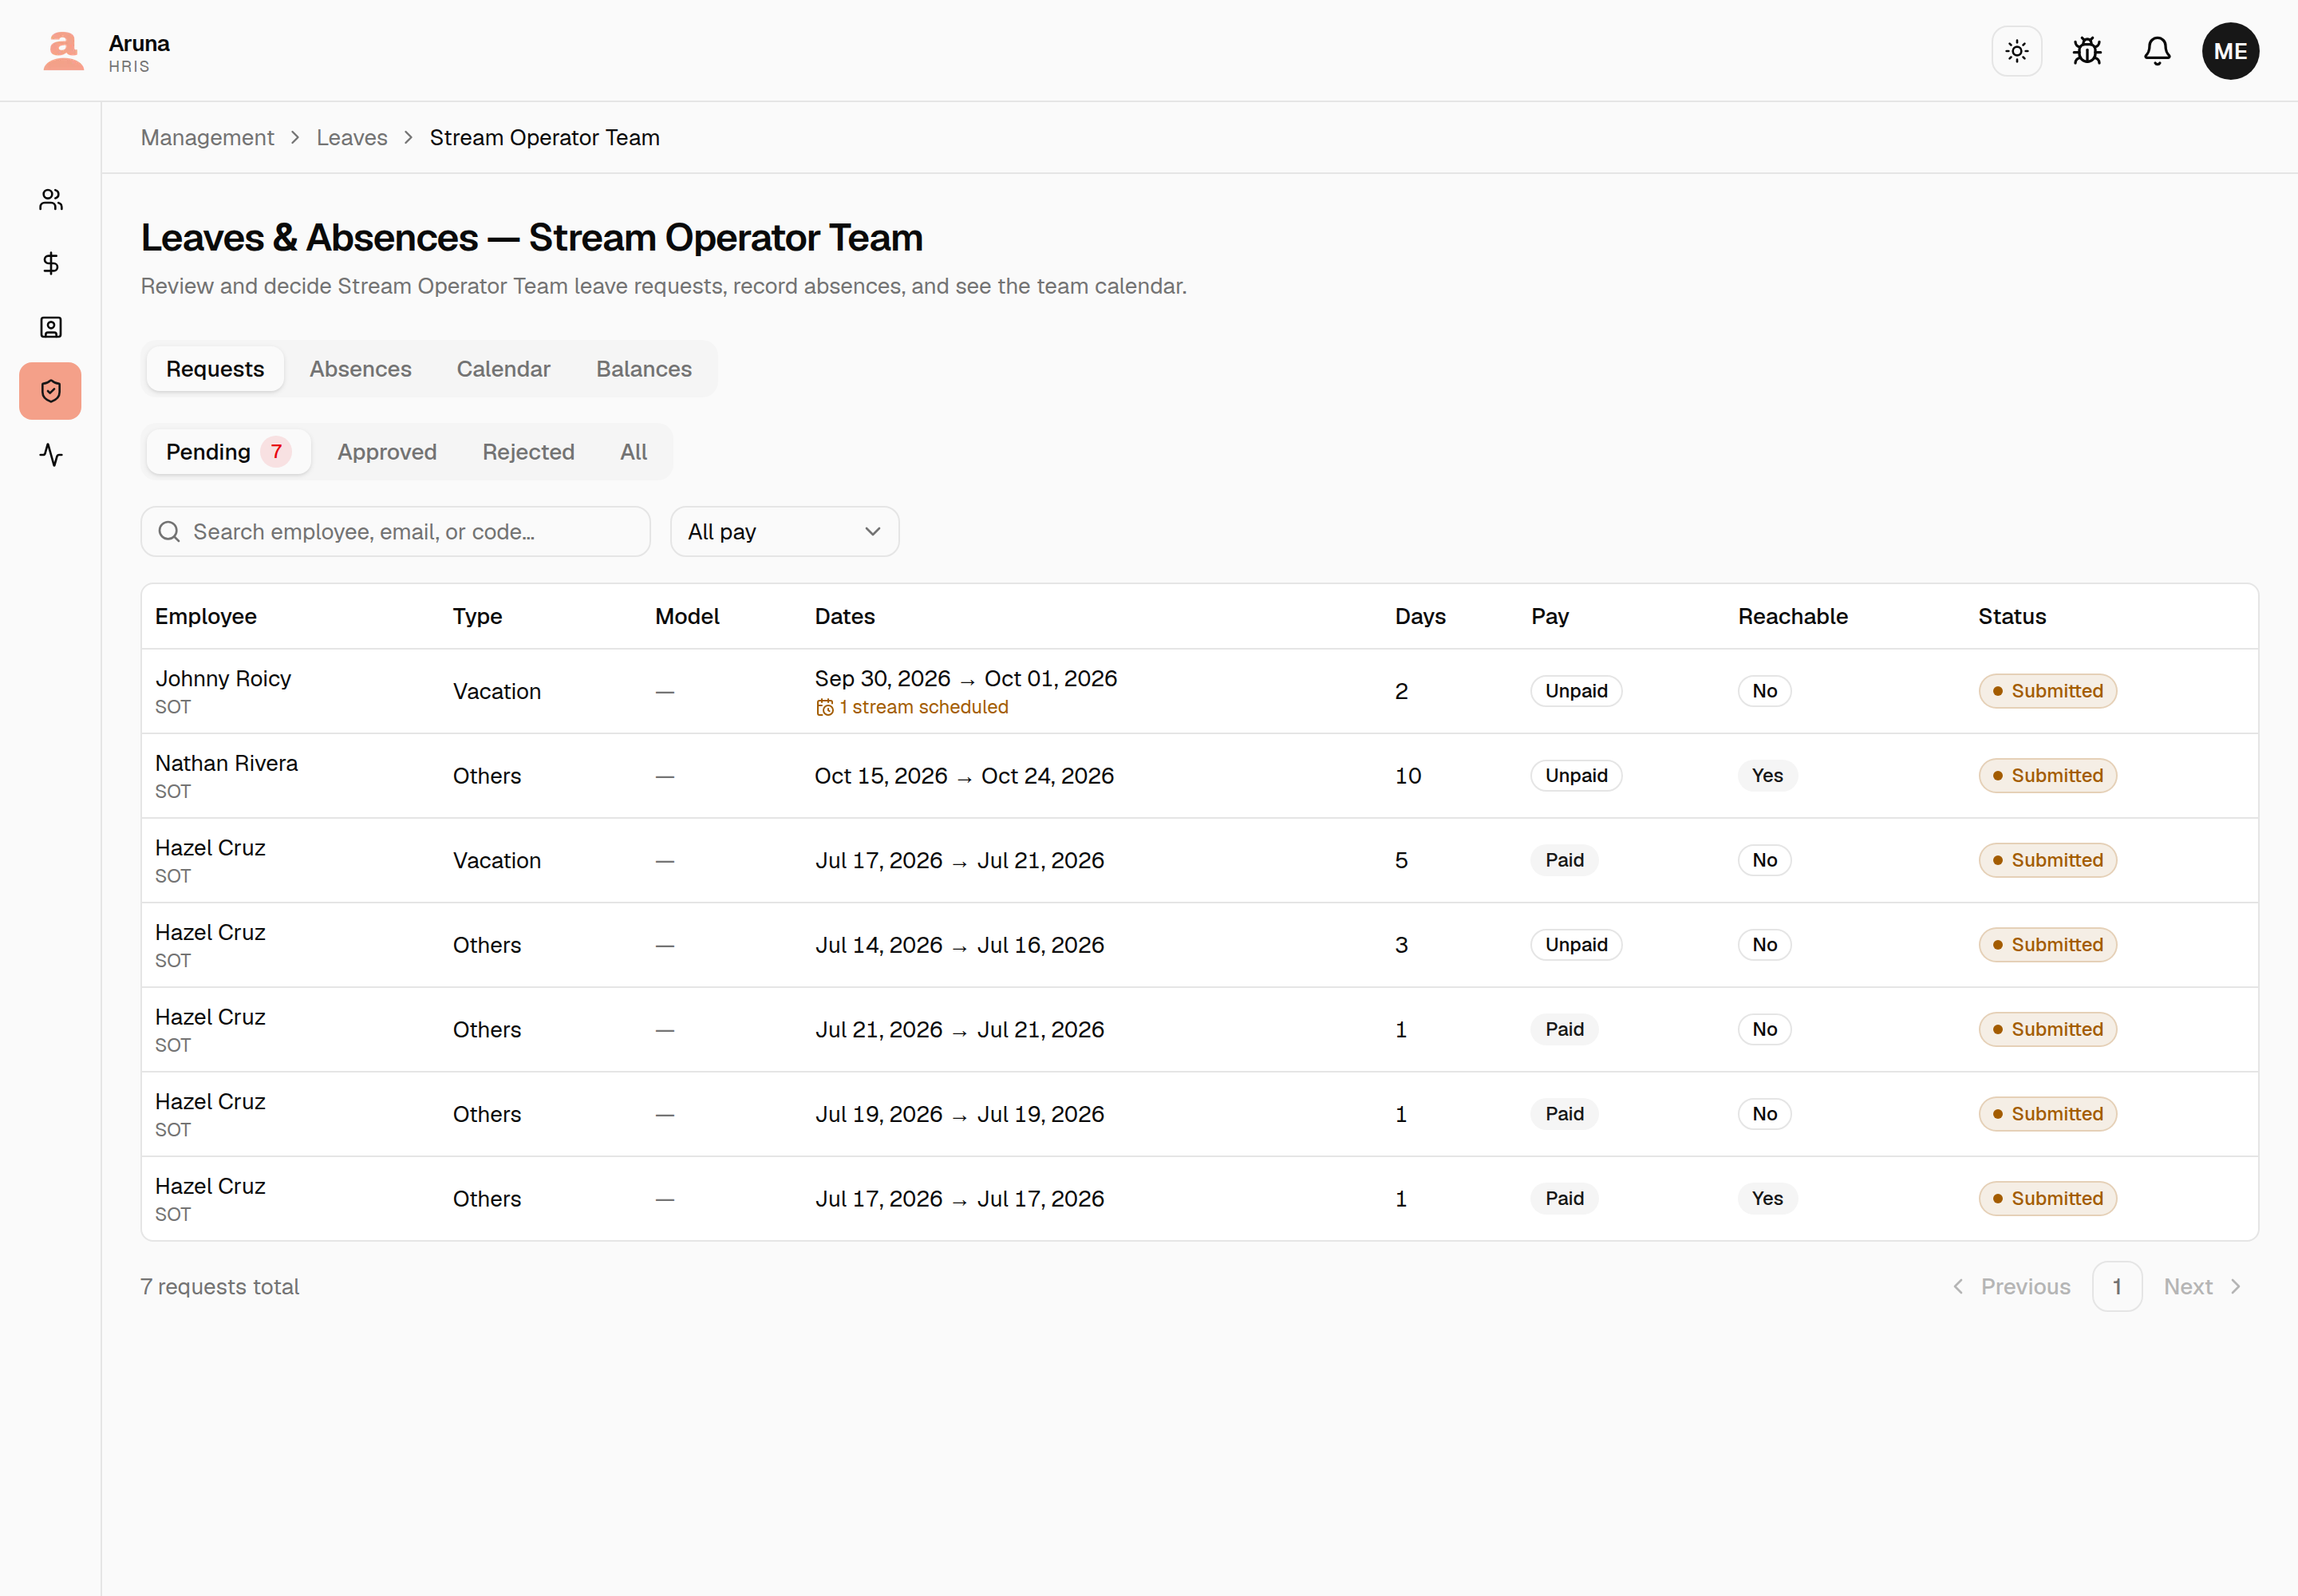2298x1596 pixels.
Task: Click the Employee column header
Action: click(206, 617)
